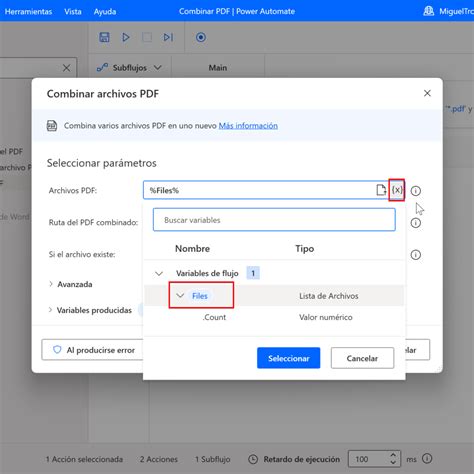
Task: Clear the actions search with the X
Action: pyautogui.click(x=66, y=68)
